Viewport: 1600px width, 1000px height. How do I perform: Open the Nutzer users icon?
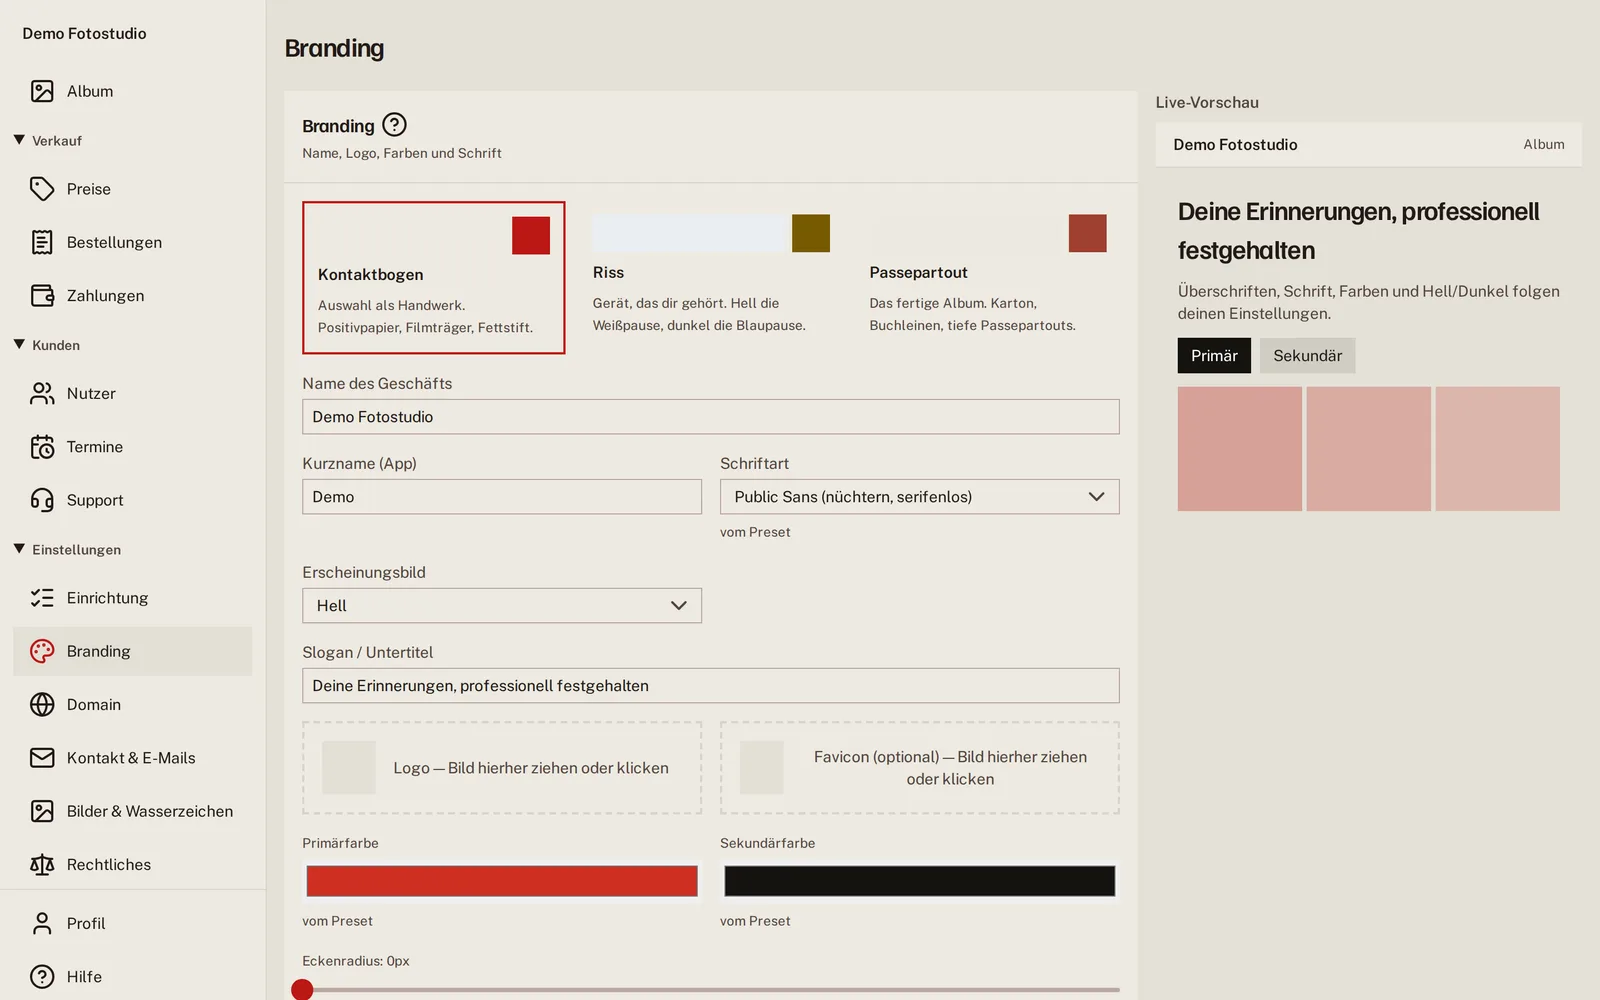(42, 394)
